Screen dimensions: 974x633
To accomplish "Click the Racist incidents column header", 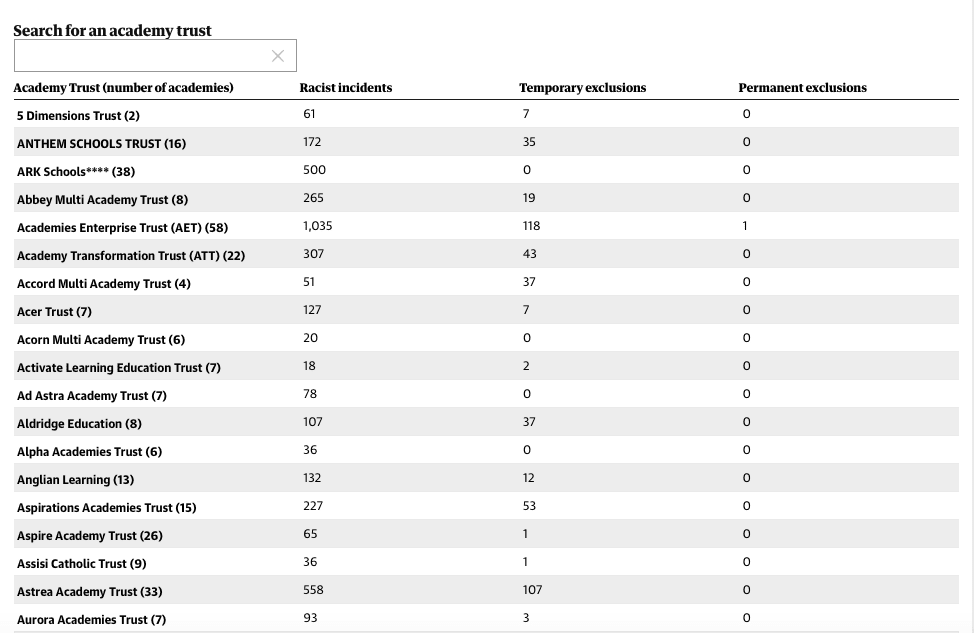I will click(346, 88).
